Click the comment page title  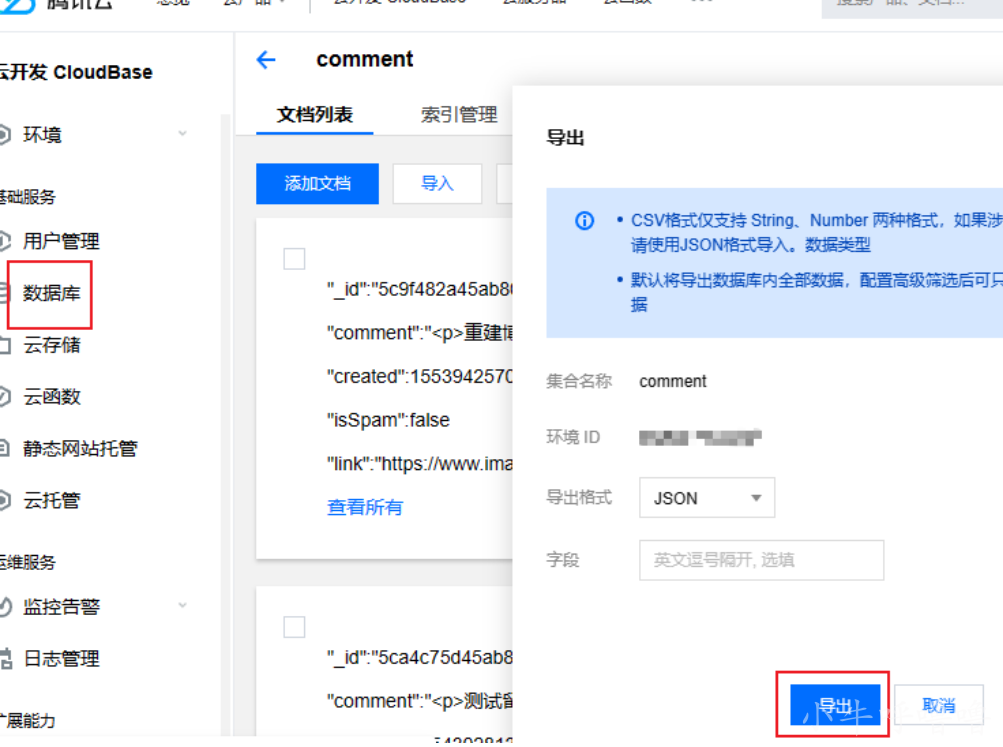[x=365, y=59]
